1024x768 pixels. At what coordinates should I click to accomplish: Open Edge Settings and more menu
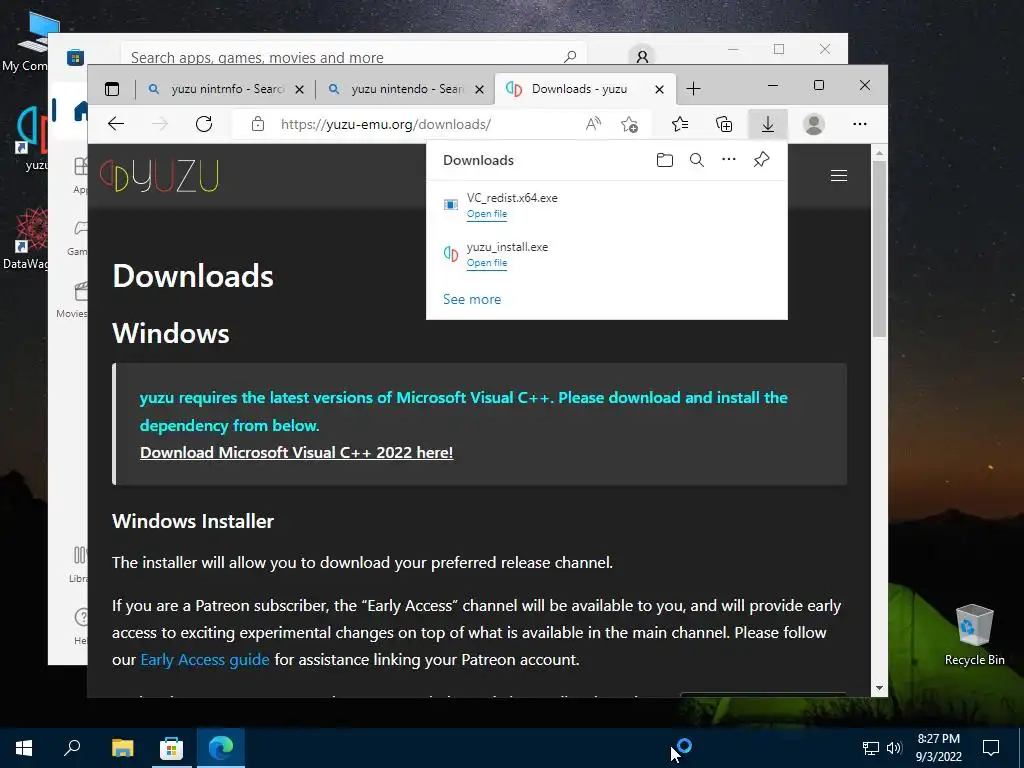pos(859,124)
